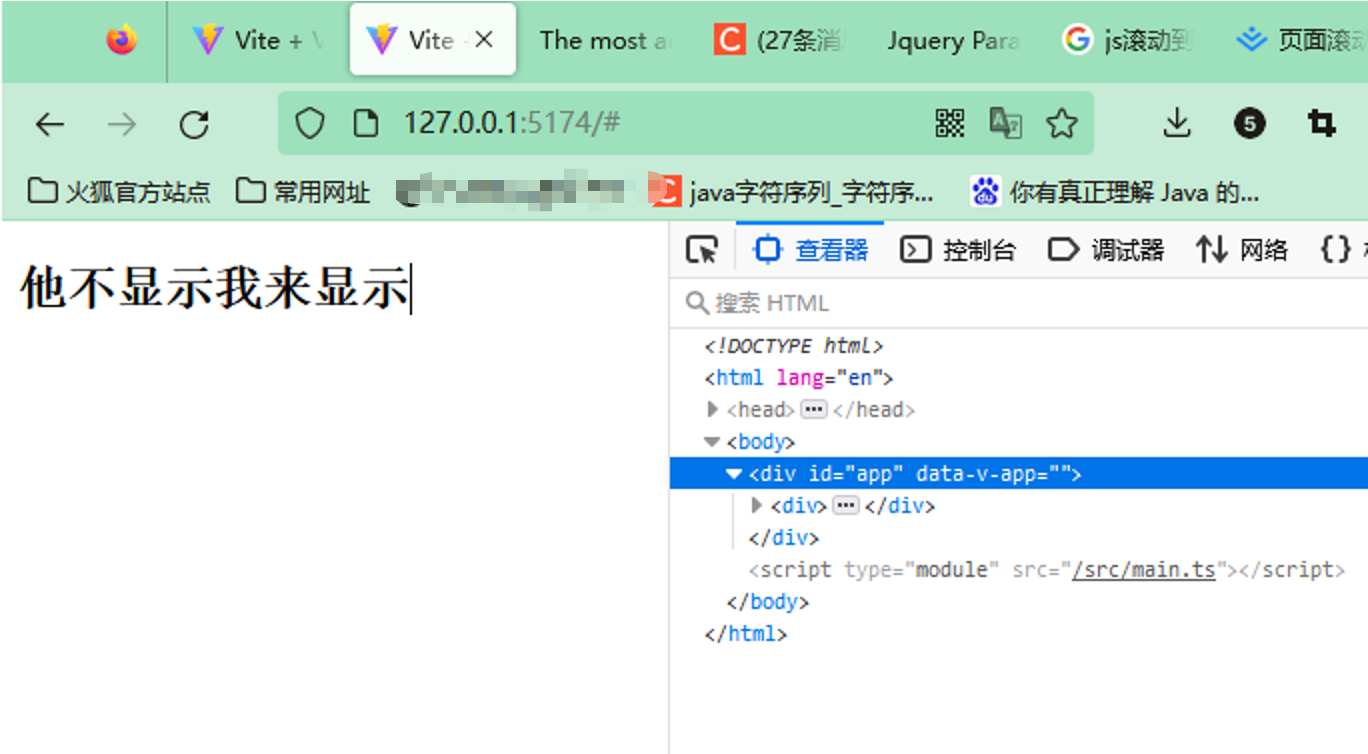
Task: Switch to the Jquery Para tab
Action: 952,40
